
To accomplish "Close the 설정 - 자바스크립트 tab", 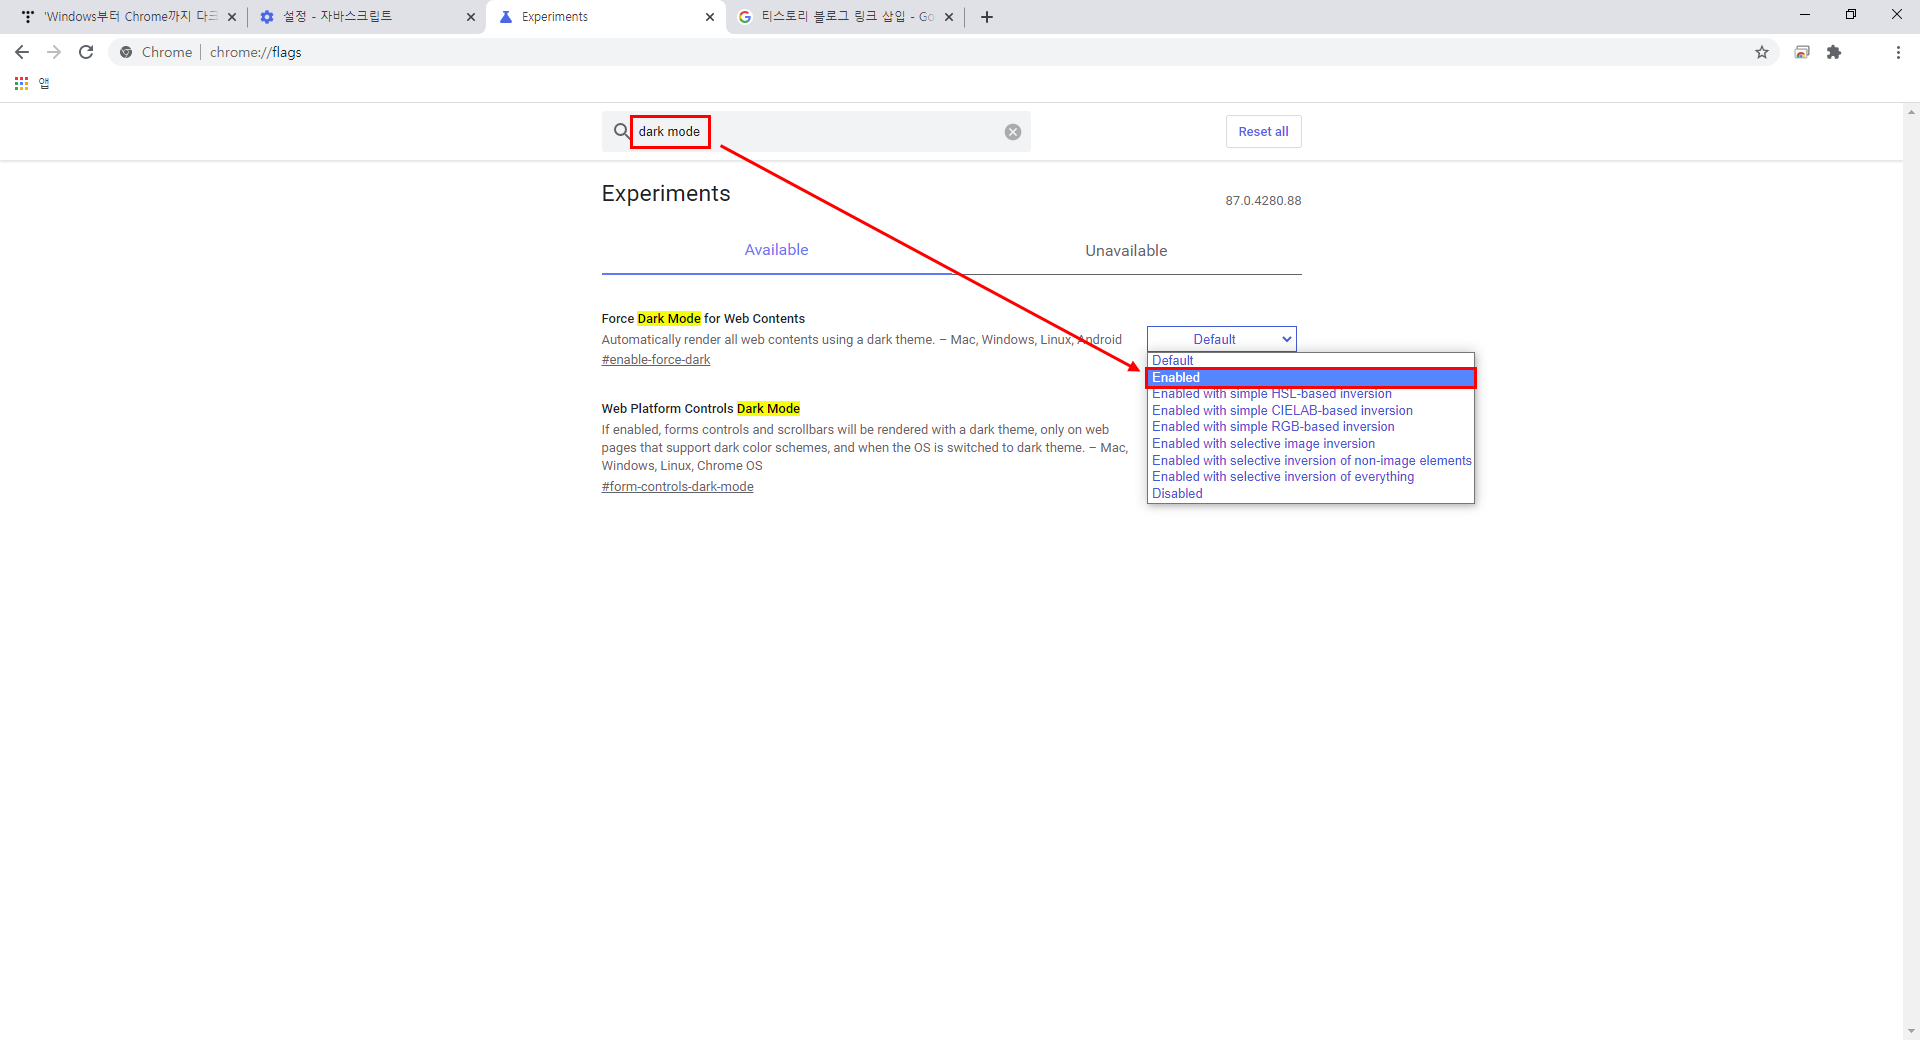I will (x=471, y=17).
